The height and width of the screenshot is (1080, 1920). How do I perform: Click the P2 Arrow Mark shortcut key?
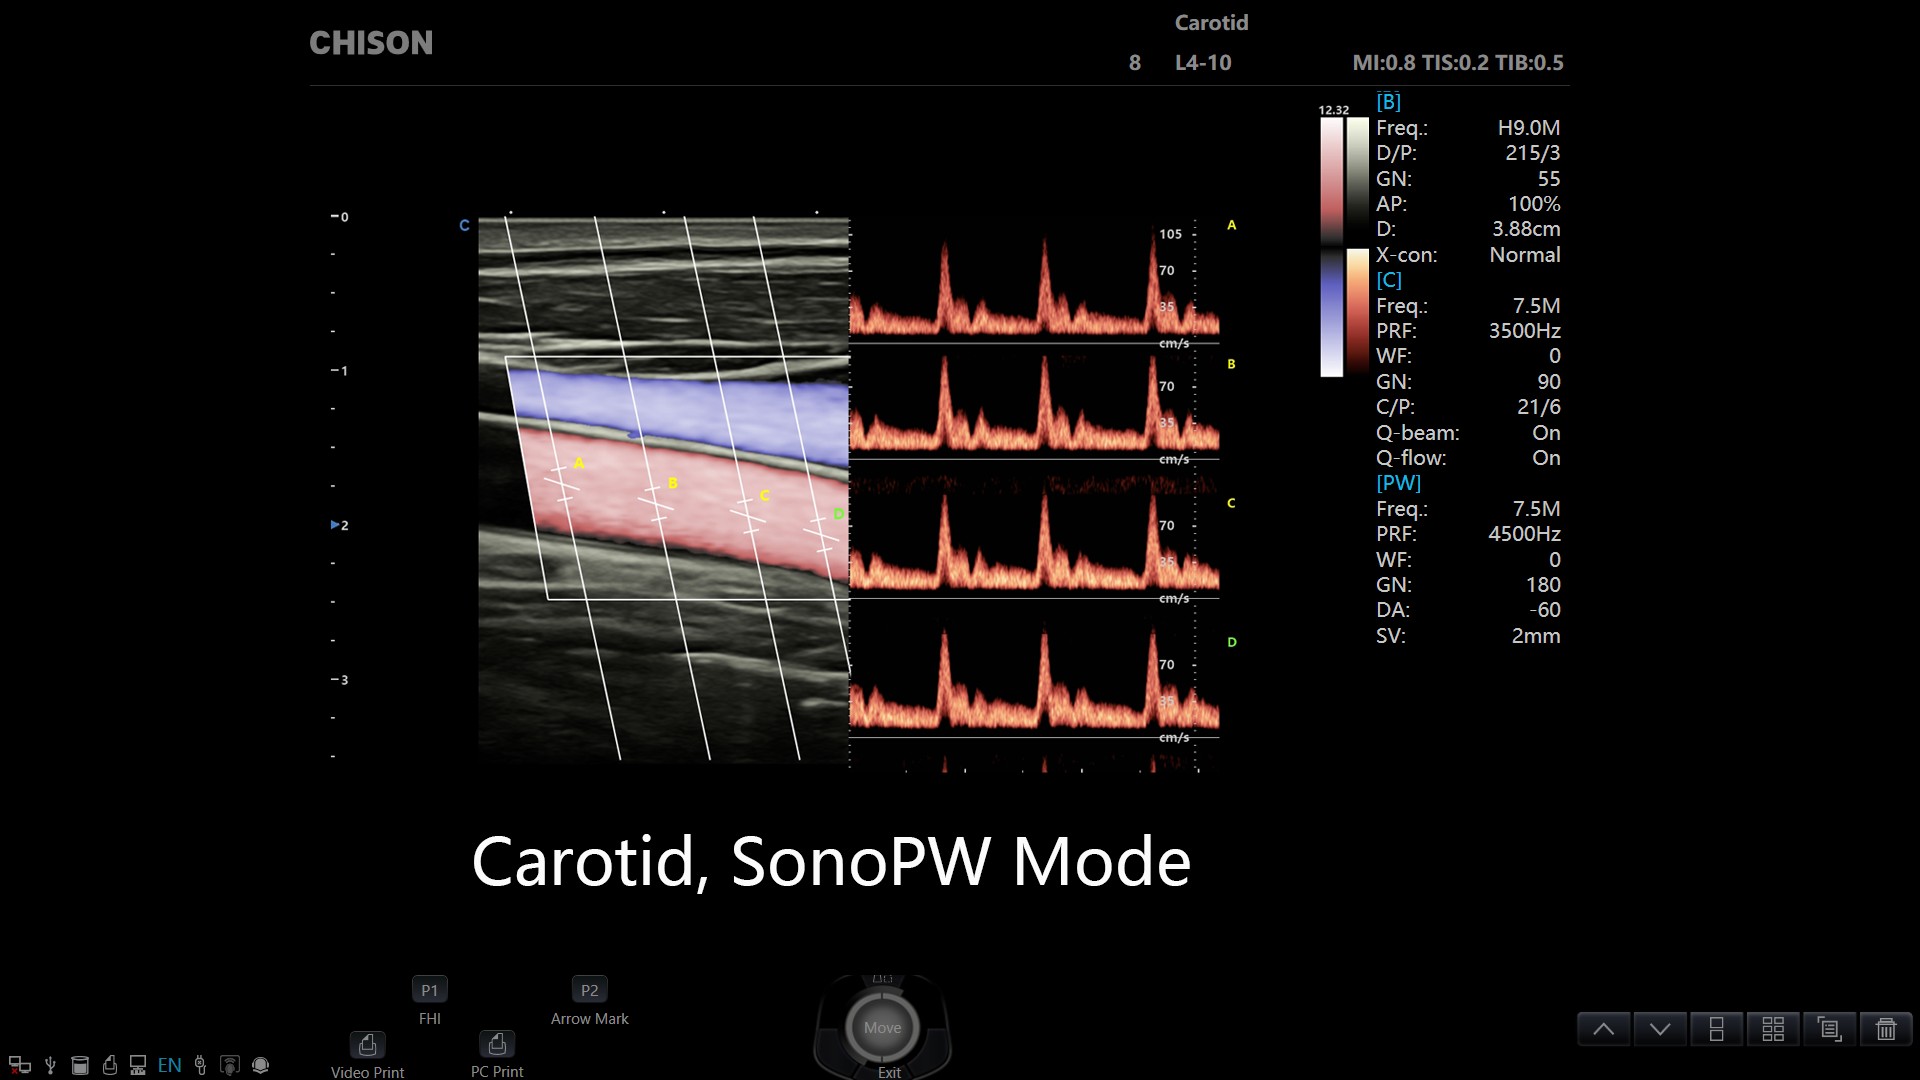tap(589, 990)
